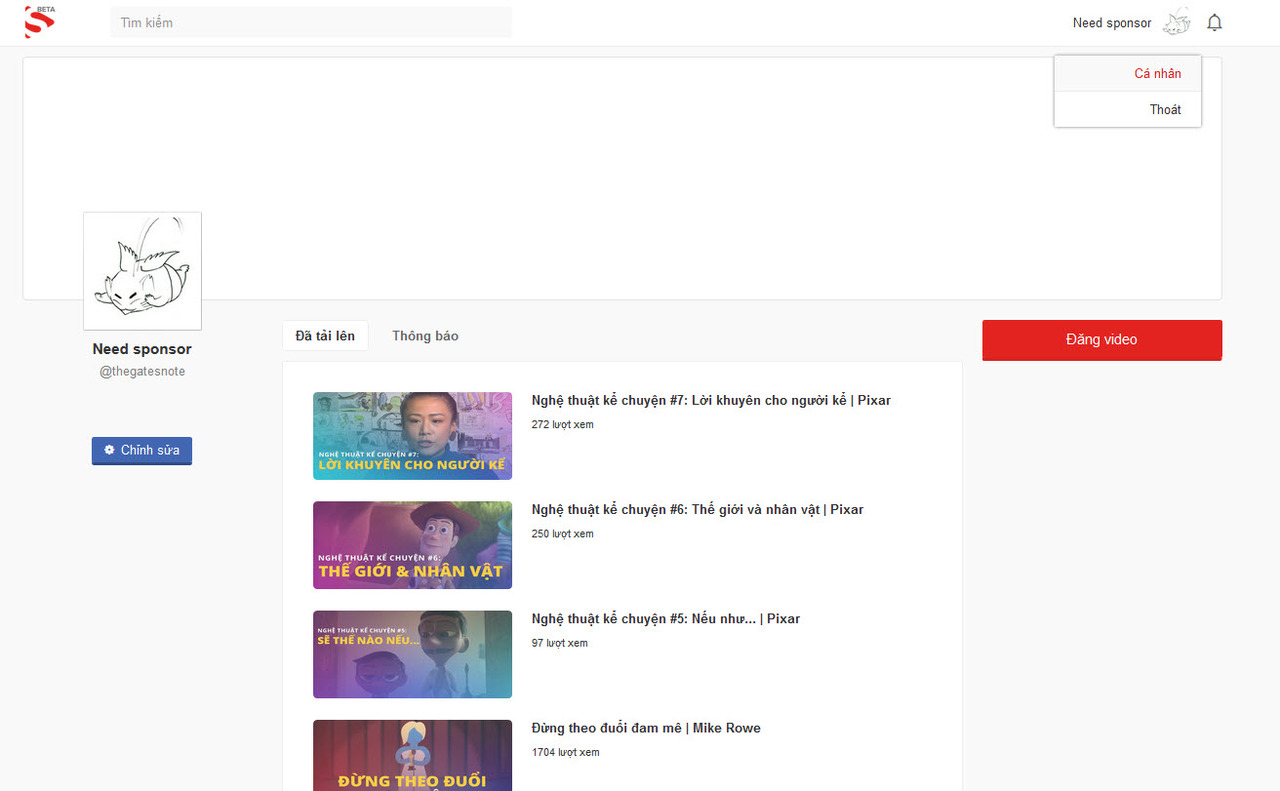Click the Need sponsor name under avatar
The width and height of the screenshot is (1280, 791).
pyautogui.click(x=142, y=349)
